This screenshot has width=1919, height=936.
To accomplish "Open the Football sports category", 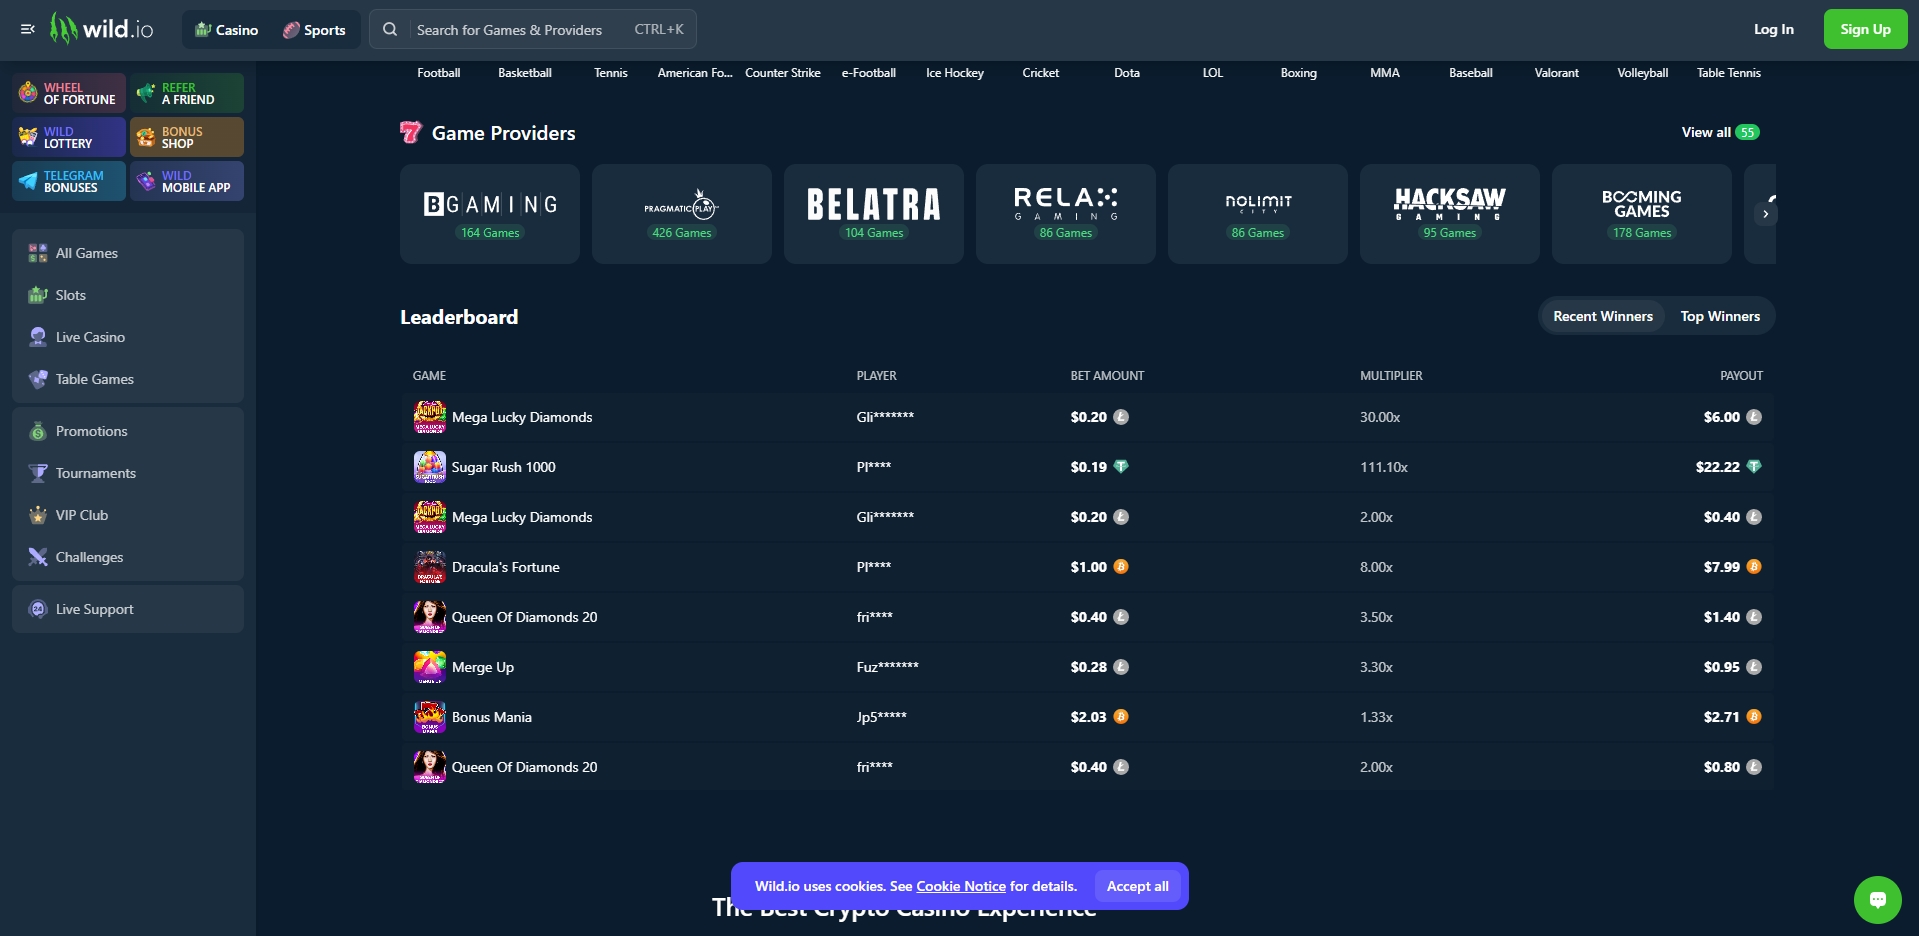I will 439,73.
